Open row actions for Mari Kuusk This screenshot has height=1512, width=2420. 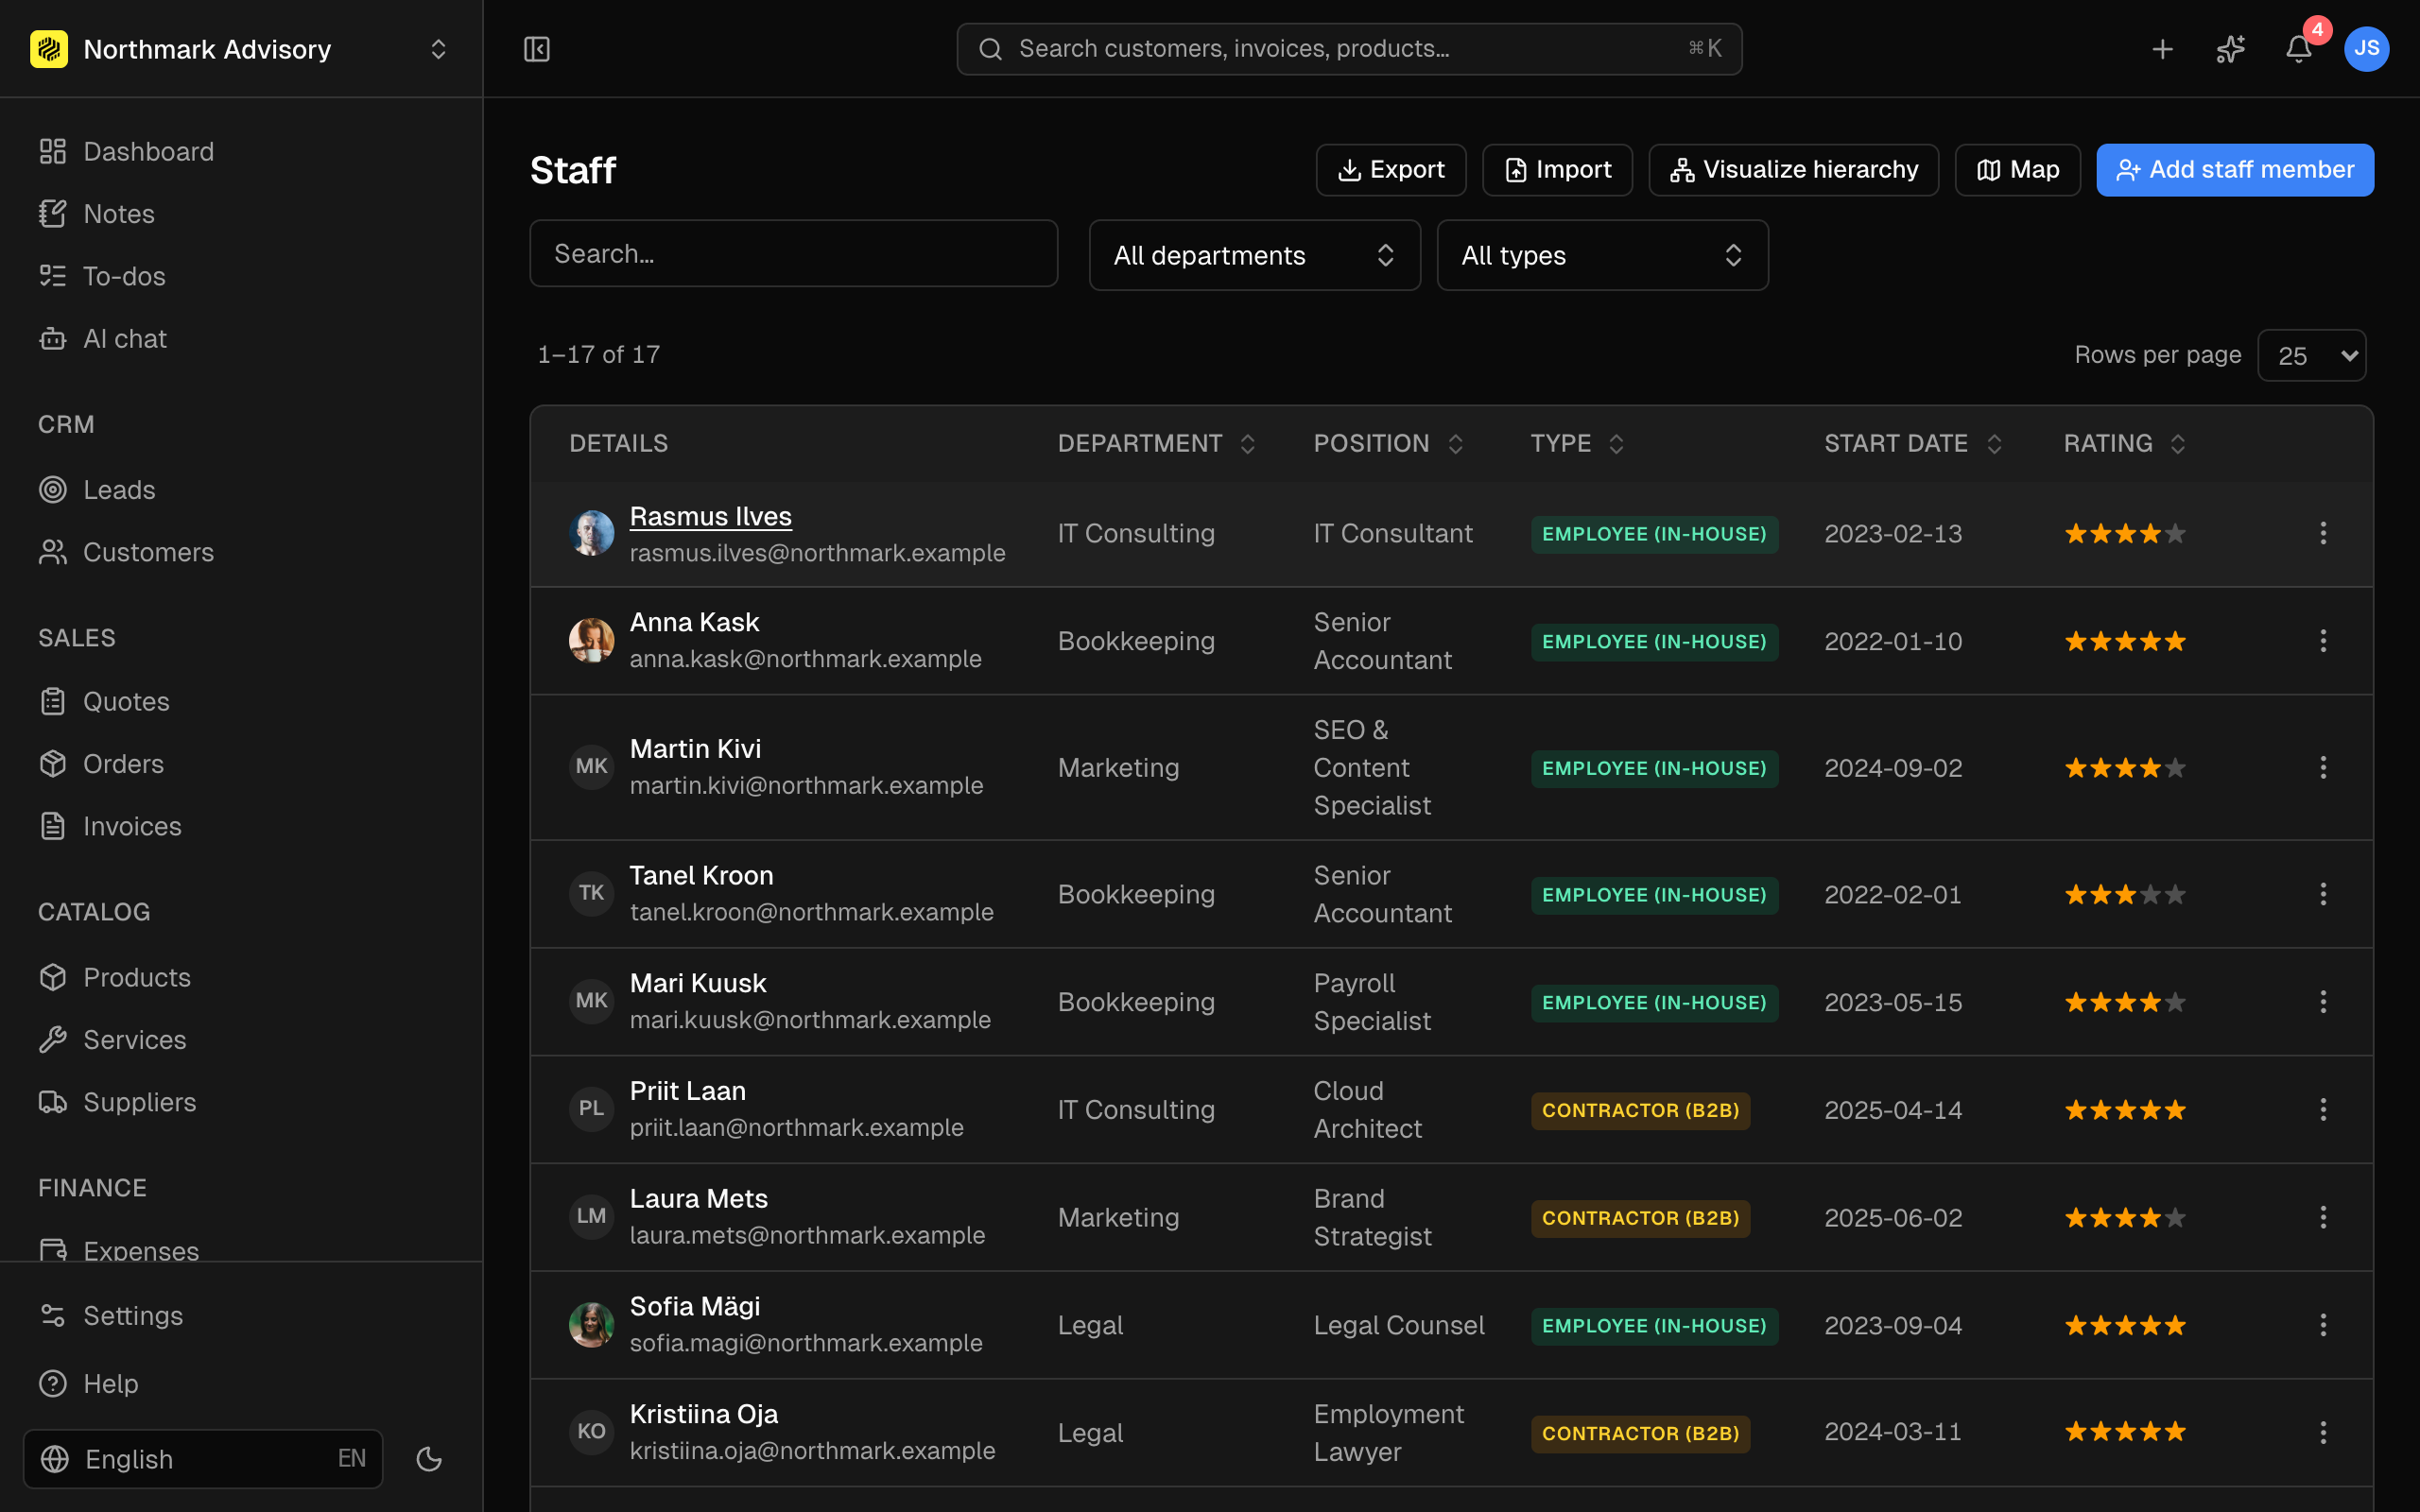(2323, 1002)
